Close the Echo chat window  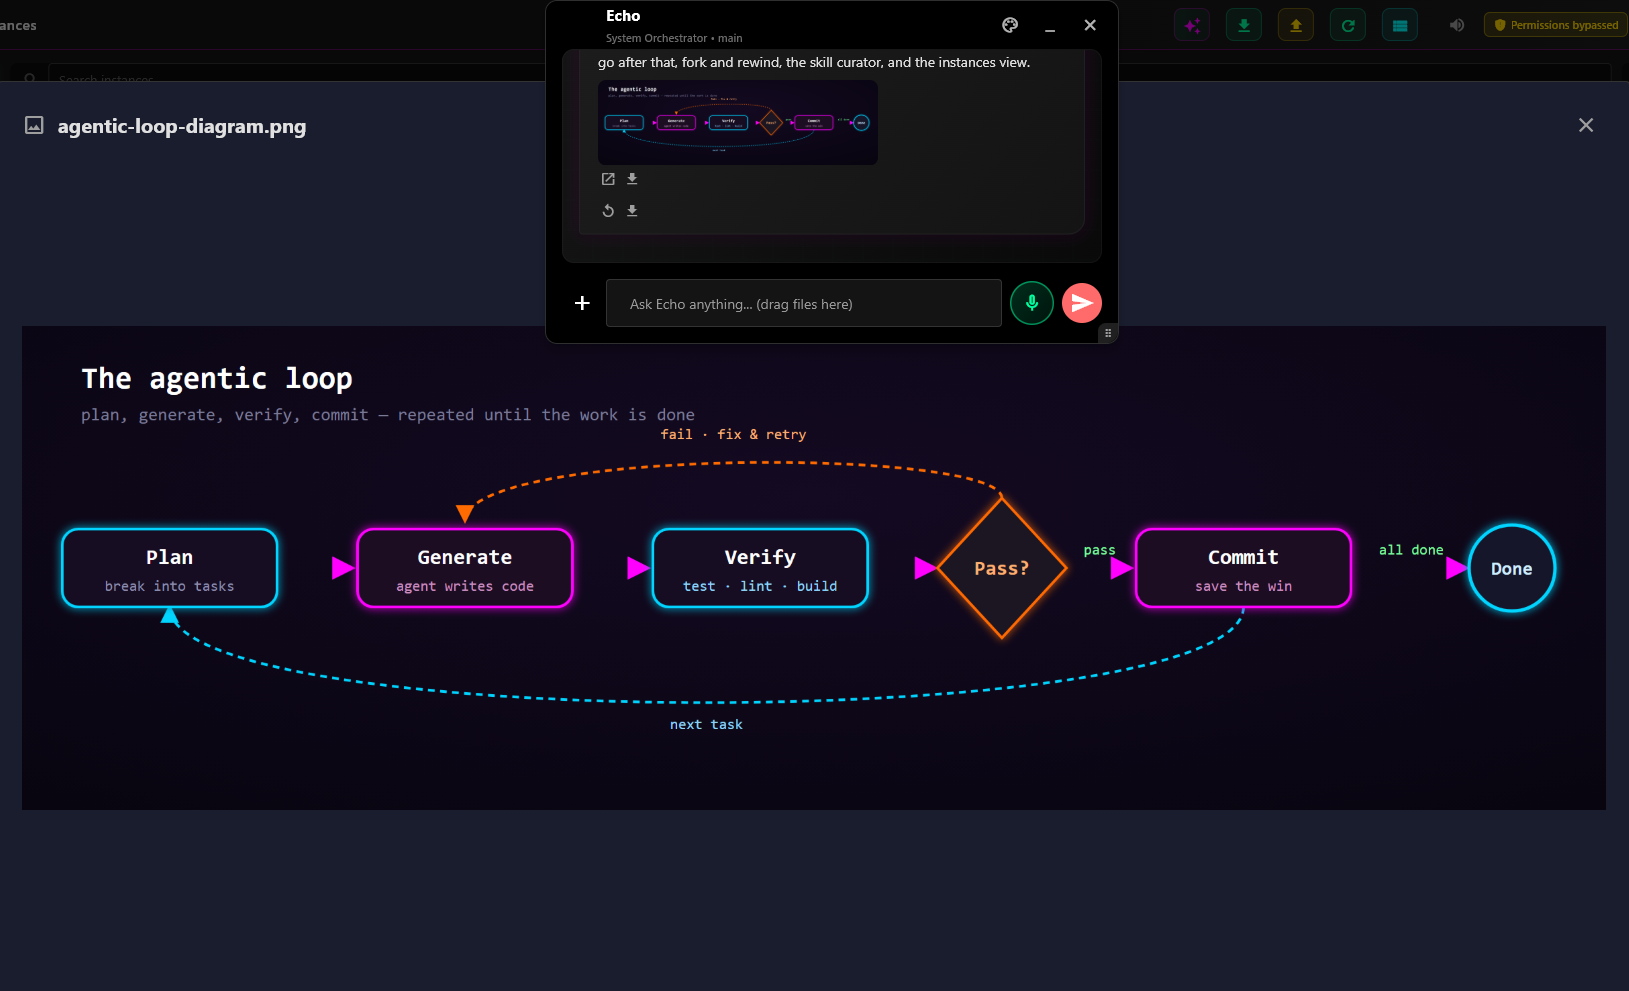point(1090,25)
